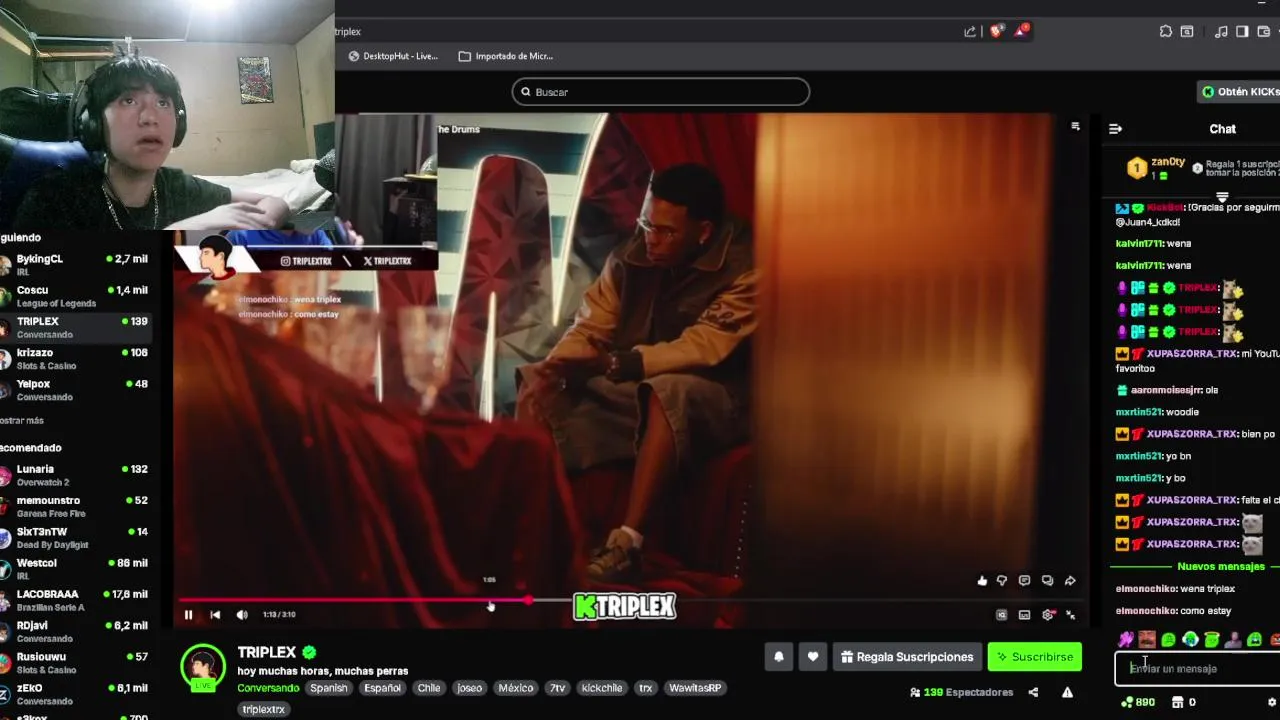The image size is (1280, 720).
Task: Pause the embedded video with pause icon
Action: click(x=188, y=615)
